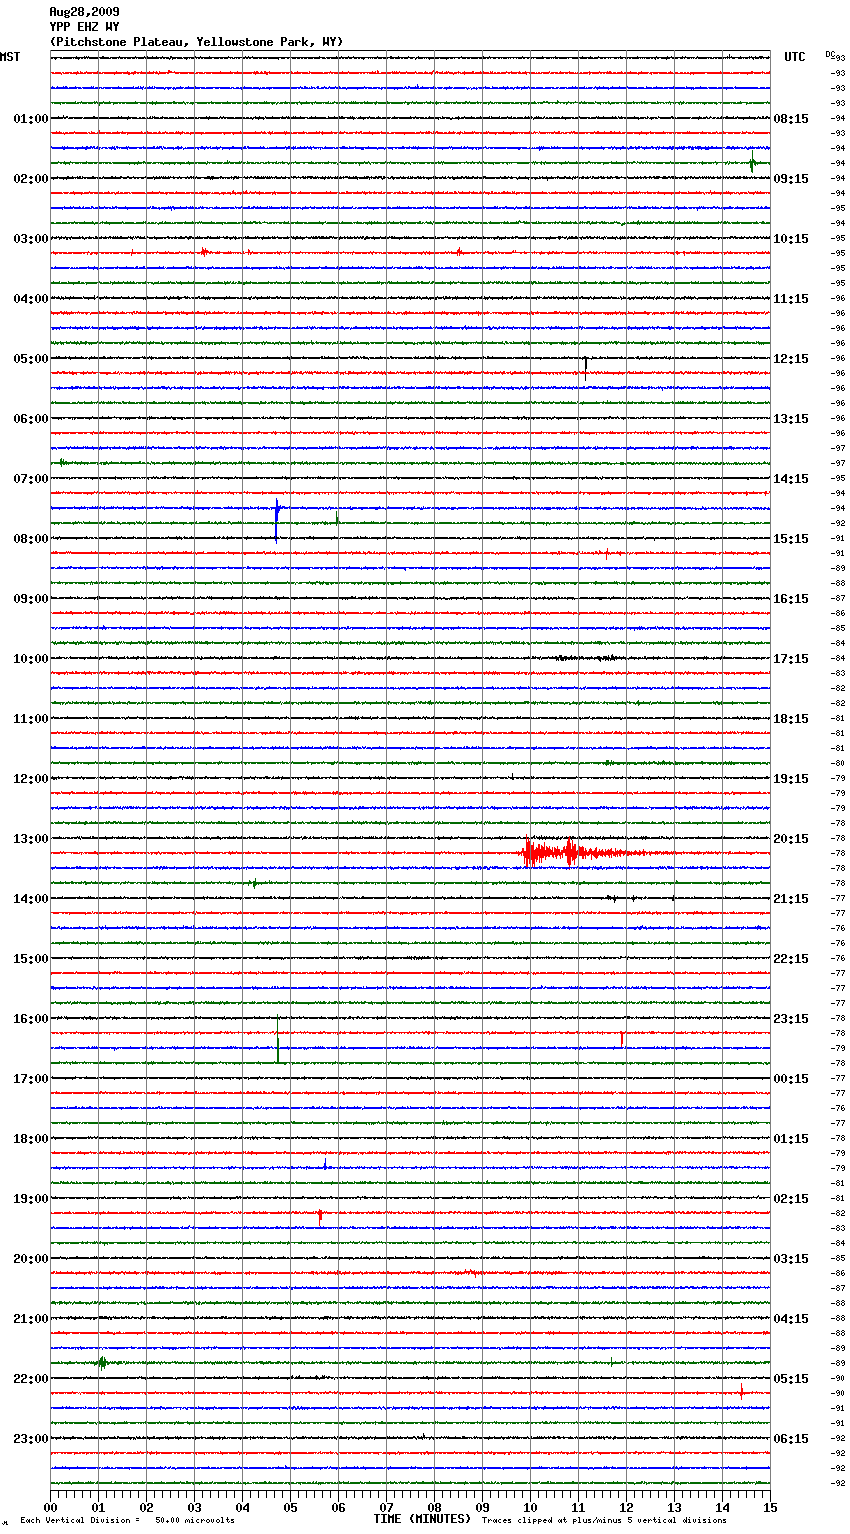Select the 07:00 MST row label
This screenshot has width=850, height=1534.
click(31, 479)
